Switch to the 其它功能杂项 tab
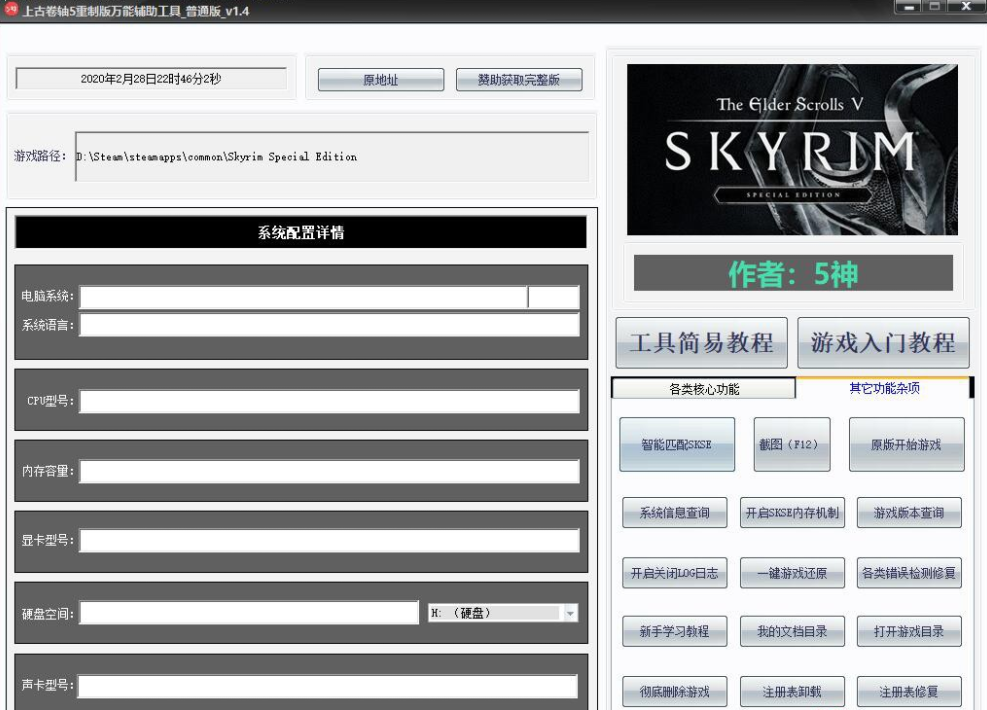 (x=884, y=388)
